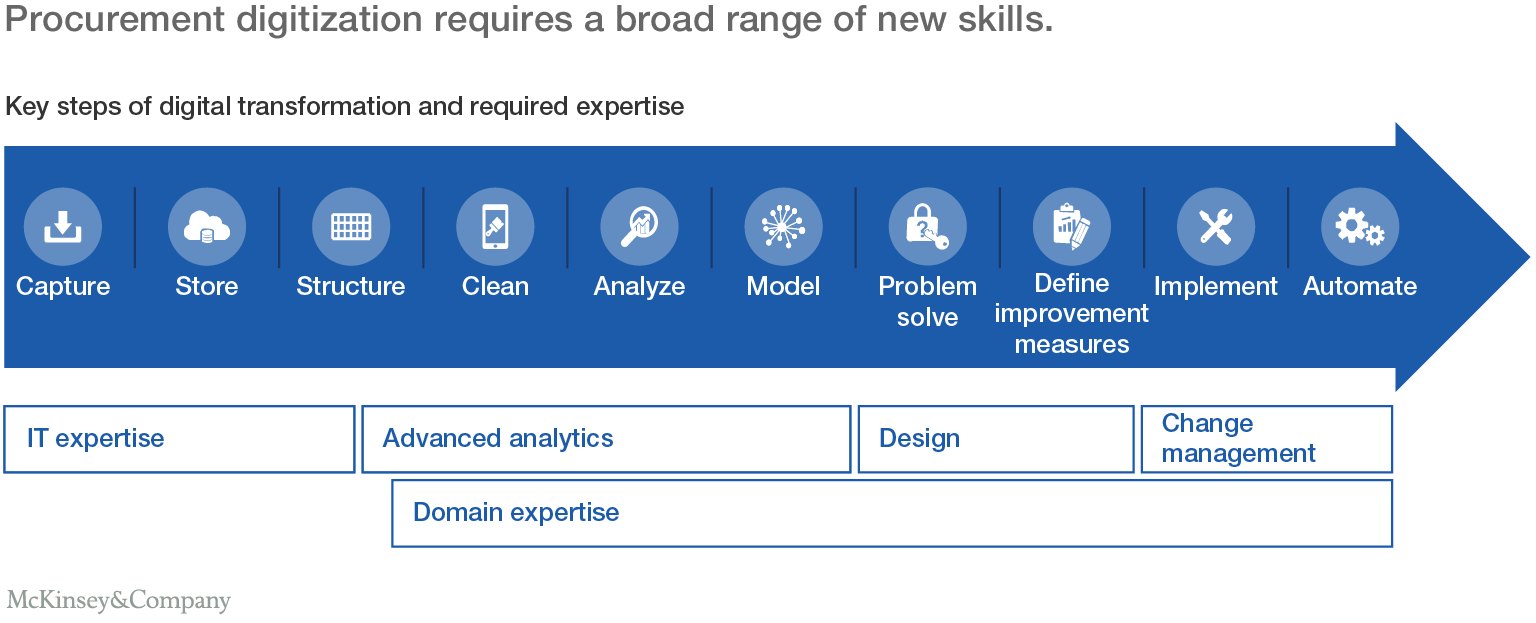This screenshot has height=623, width=1536.
Task: Click the Domain expertise bar
Action: [x=892, y=513]
